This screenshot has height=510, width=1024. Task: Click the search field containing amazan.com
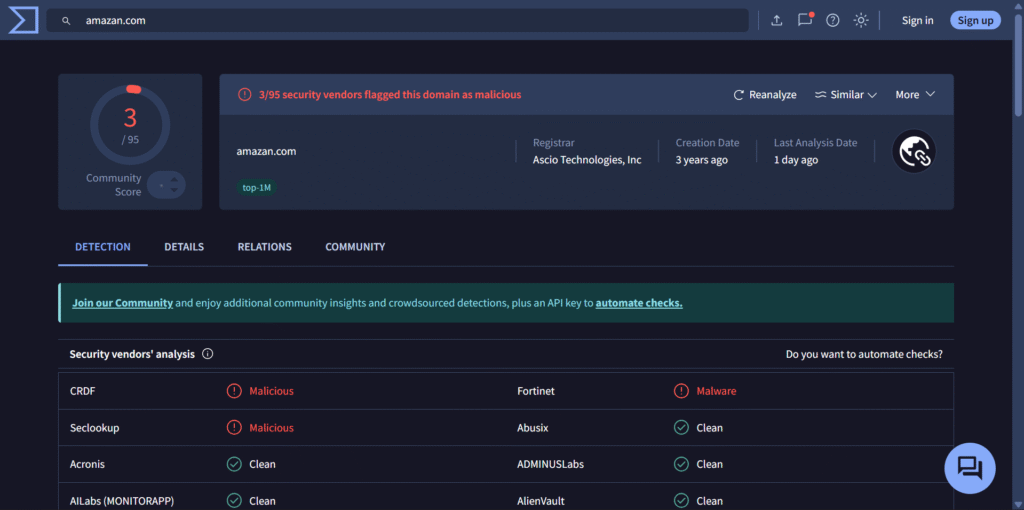tap(400, 20)
